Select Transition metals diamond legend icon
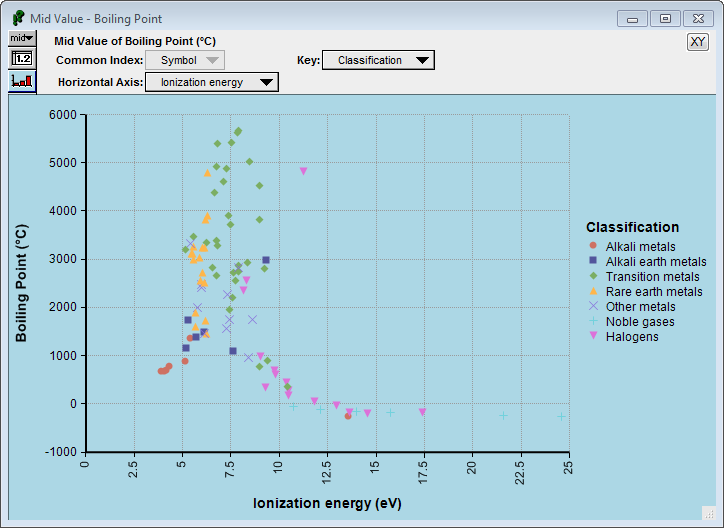 point(593,276)
